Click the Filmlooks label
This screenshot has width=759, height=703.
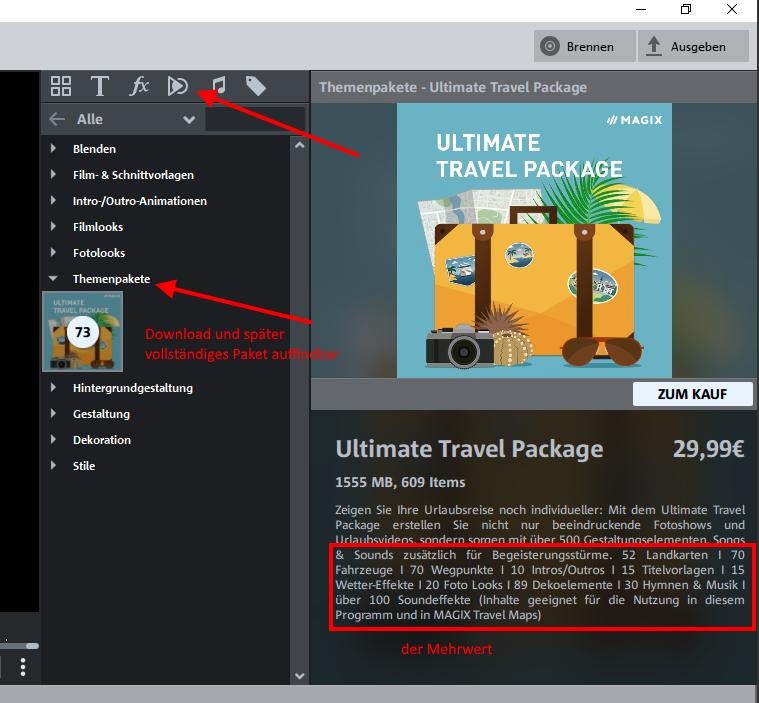coord(98,227)
